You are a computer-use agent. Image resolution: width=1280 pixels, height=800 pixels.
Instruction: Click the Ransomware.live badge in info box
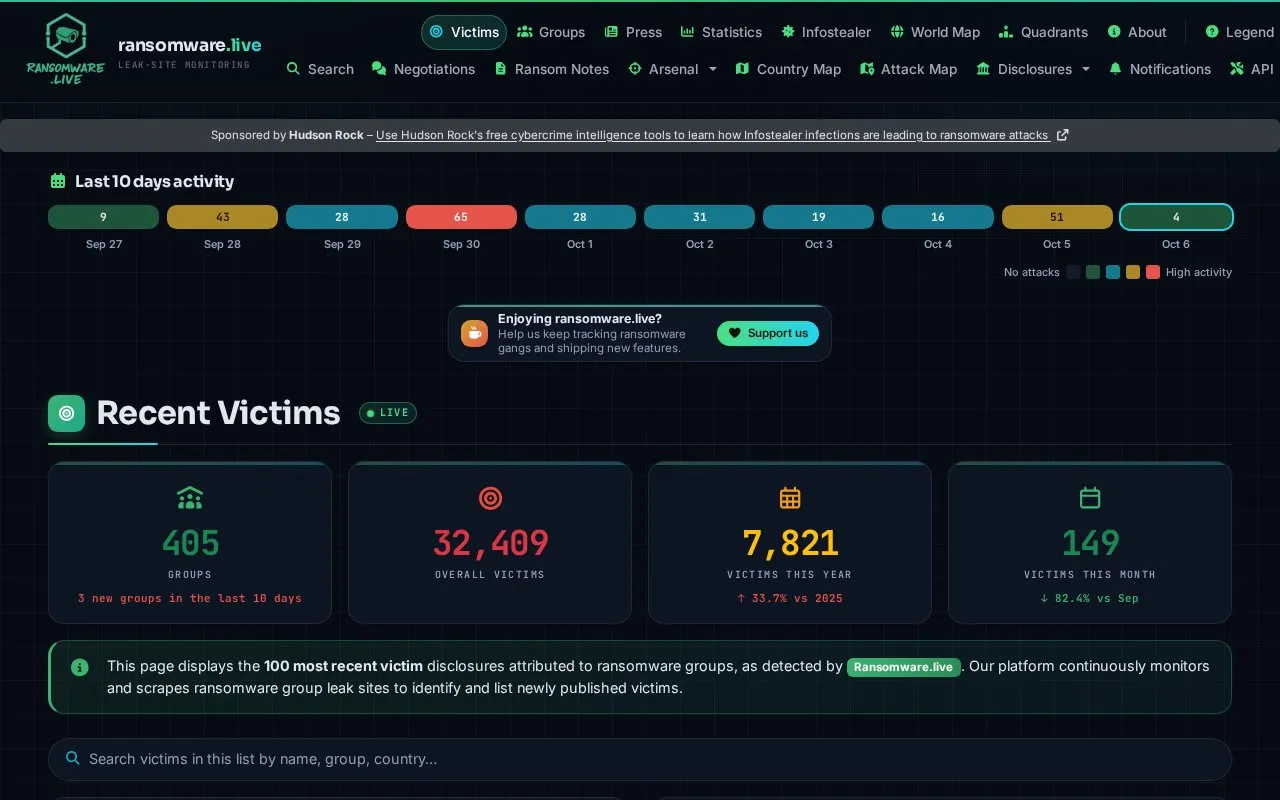pos(904,667)
